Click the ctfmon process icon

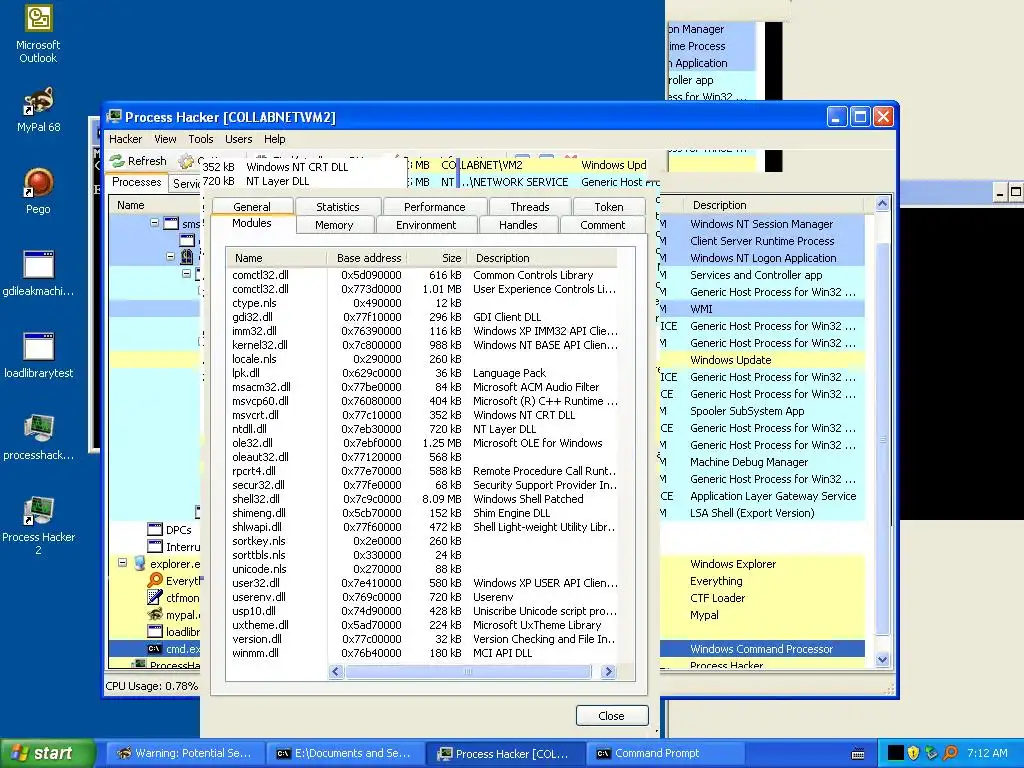(155, 598)
